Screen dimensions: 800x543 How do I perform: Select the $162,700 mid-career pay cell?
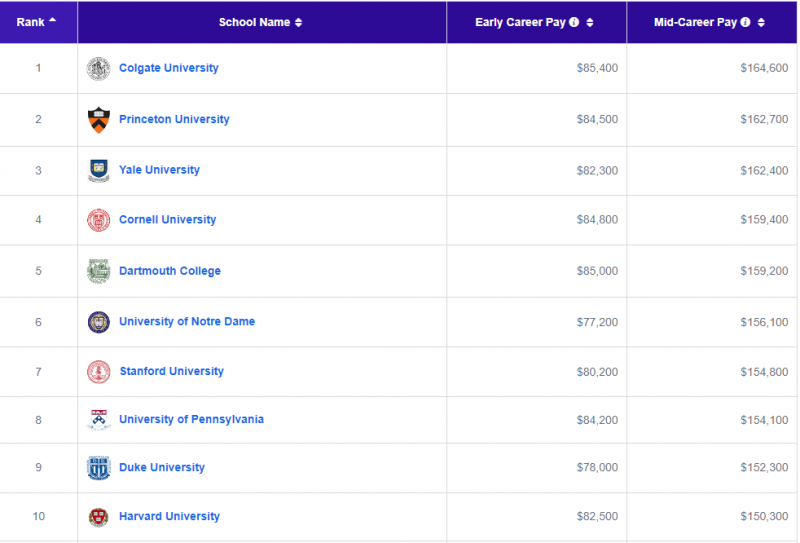pos(712,120)
